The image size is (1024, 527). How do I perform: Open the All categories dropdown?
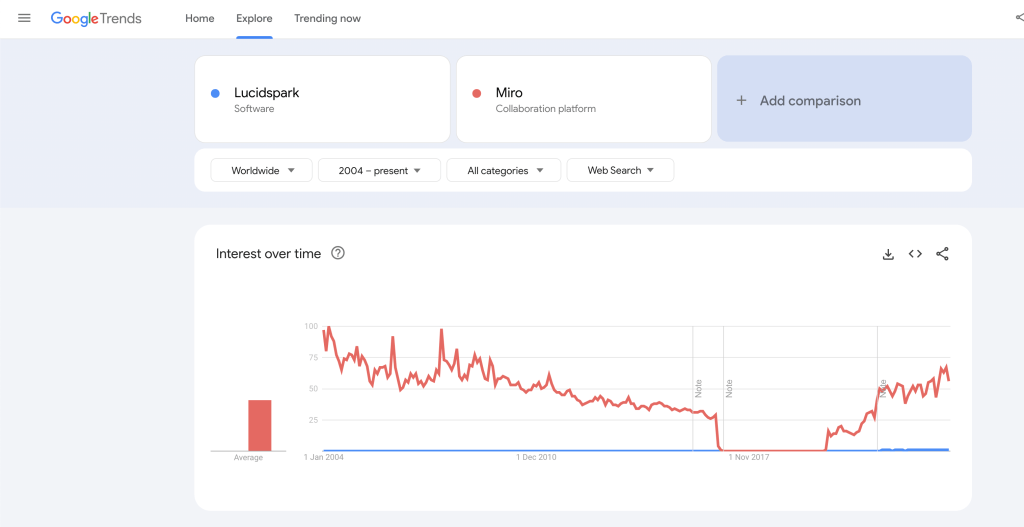(x=504, y=170)
